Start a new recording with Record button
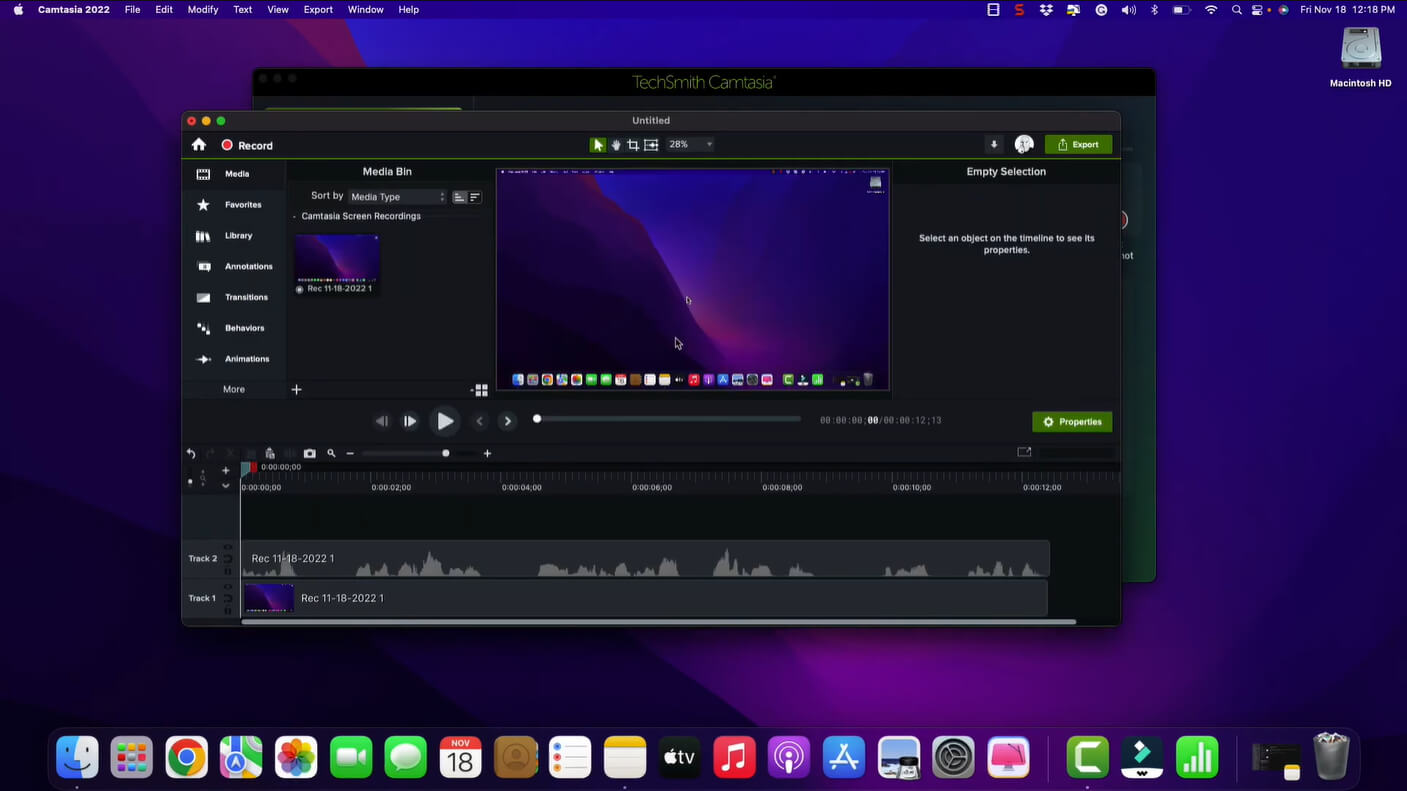The image size is (1407, 791). click(x=247, y=145)
